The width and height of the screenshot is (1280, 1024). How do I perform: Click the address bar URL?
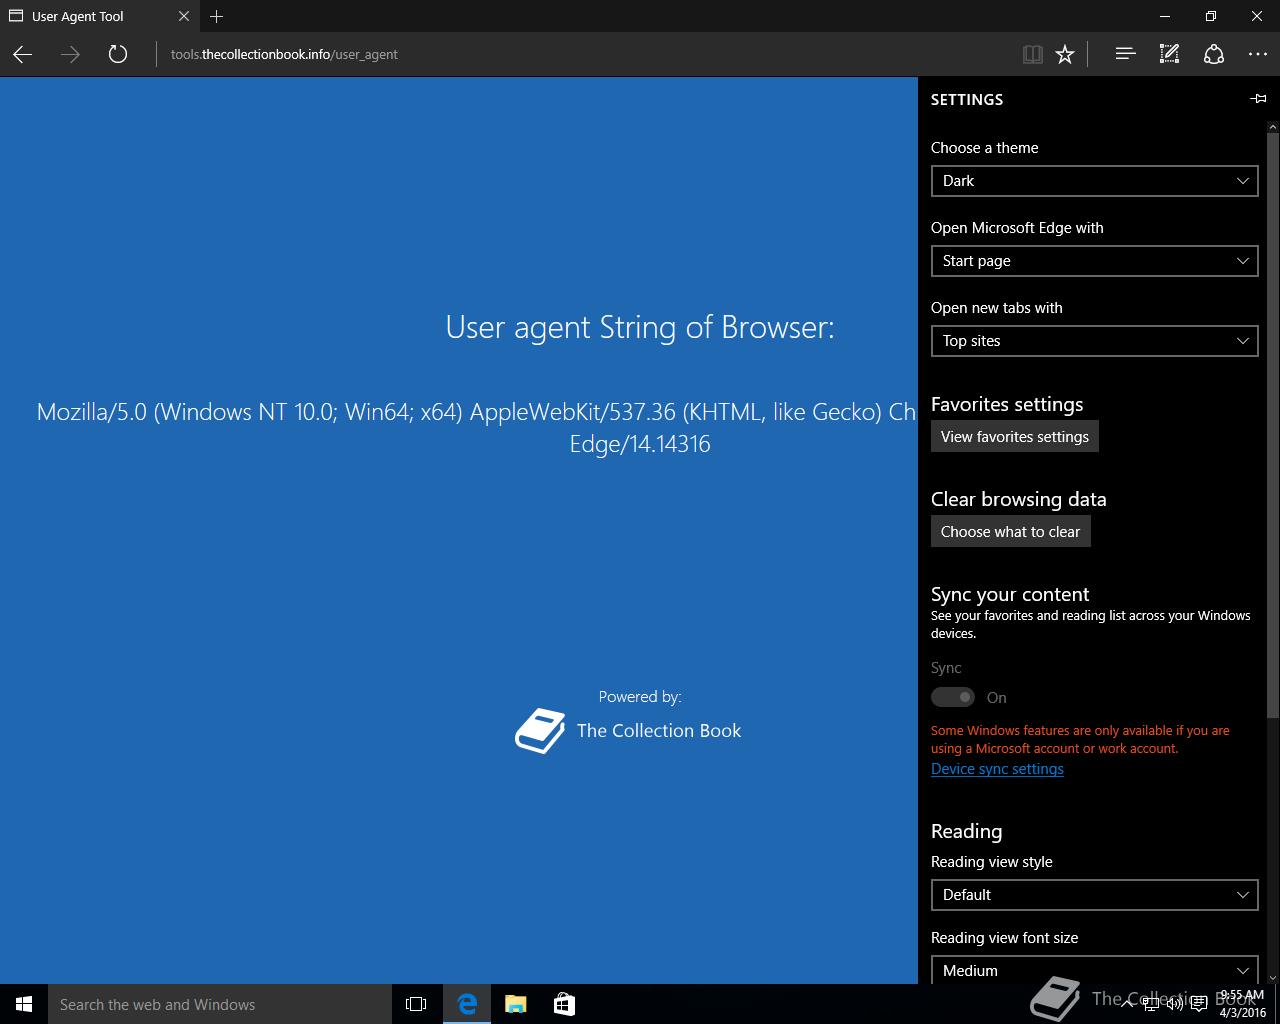point(284,54)
